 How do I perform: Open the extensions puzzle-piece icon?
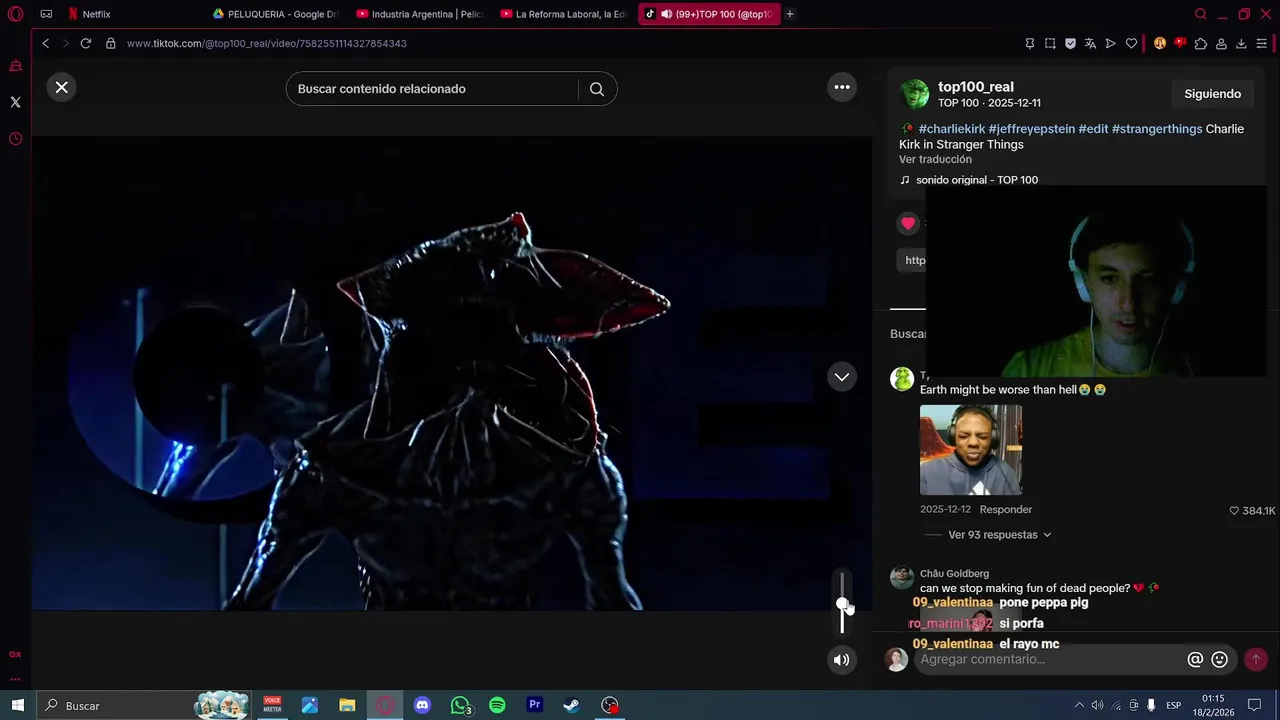[x=1201, y=43]
